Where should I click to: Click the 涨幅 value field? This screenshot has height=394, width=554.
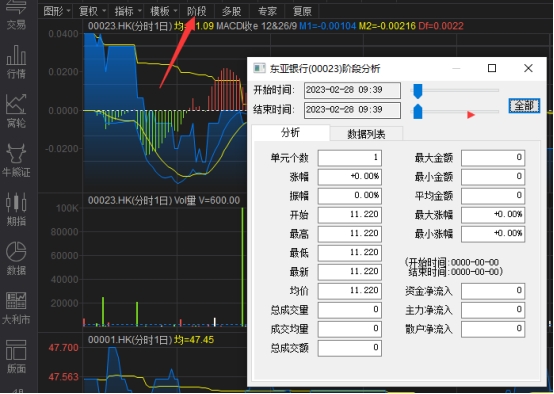(350, 177)
